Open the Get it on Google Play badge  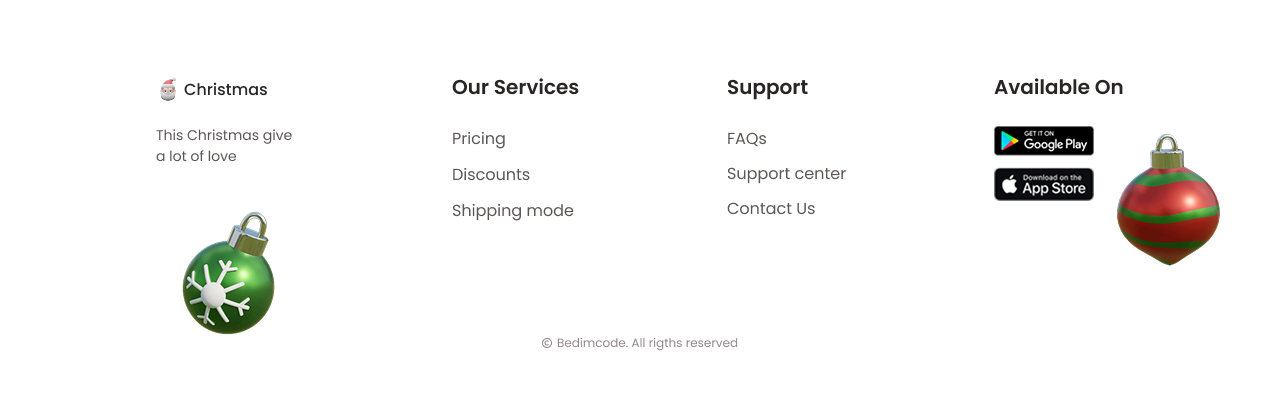[x=1044, y=141]
